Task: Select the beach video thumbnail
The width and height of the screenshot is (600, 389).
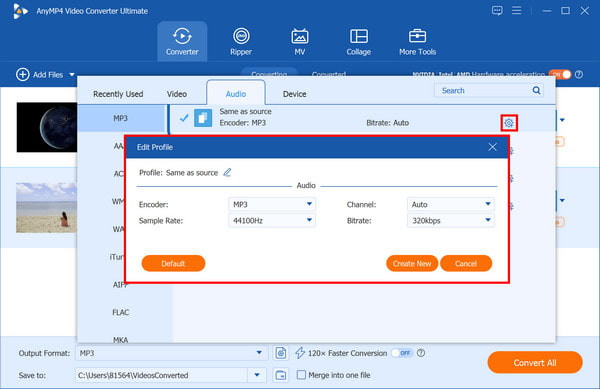Action: [x=47, y=208]
